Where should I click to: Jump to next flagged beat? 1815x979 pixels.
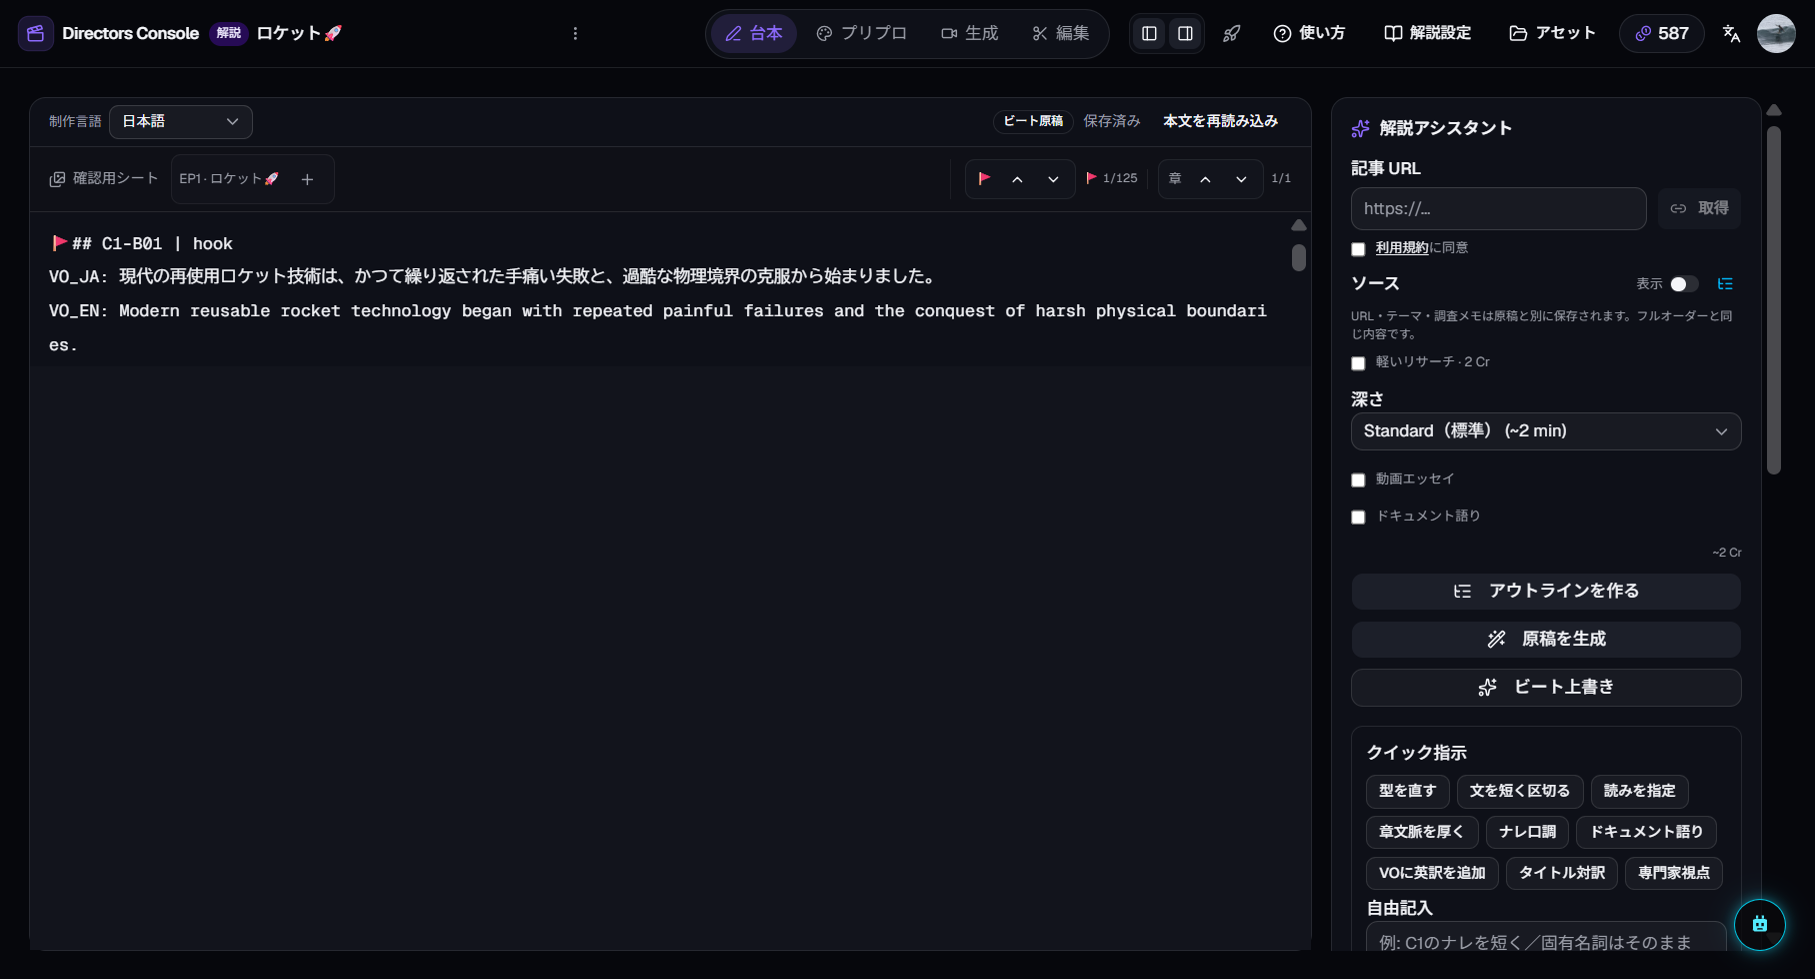[x=1053, y=179]
